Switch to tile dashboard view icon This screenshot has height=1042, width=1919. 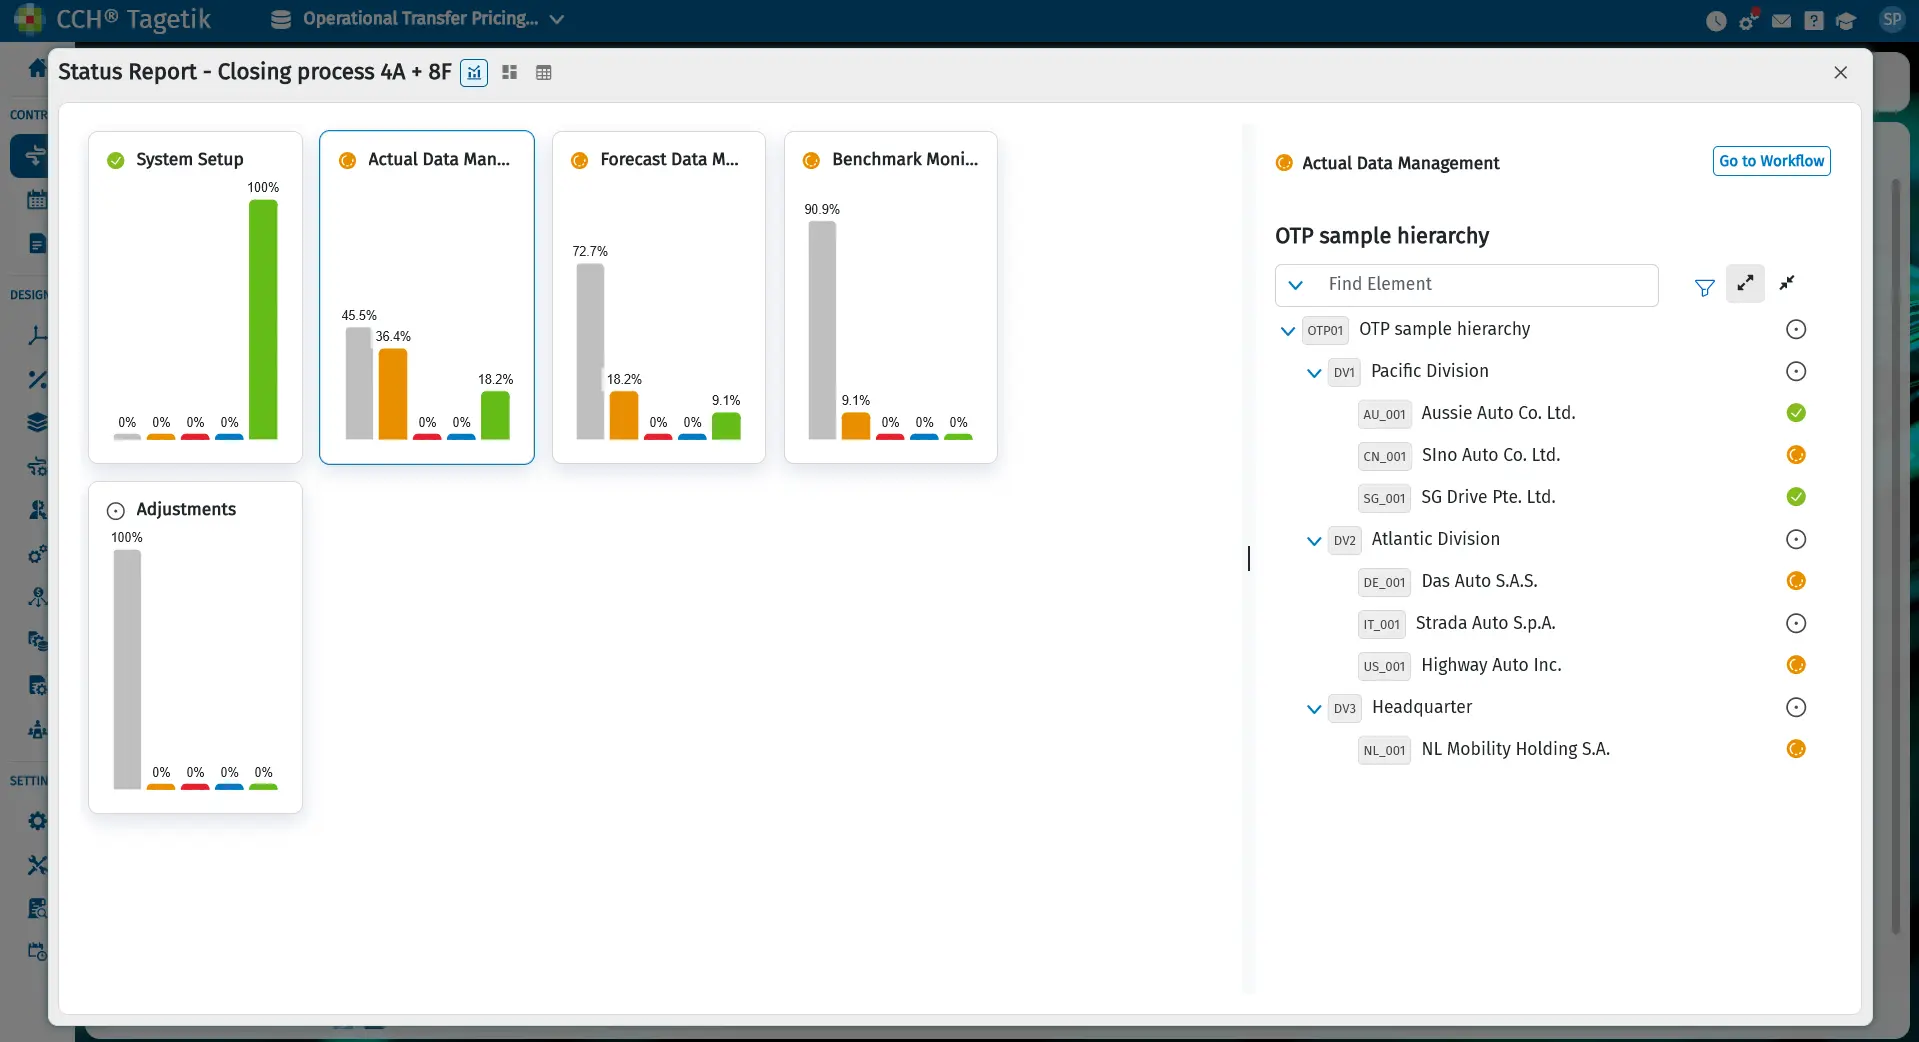coord(509,73)
